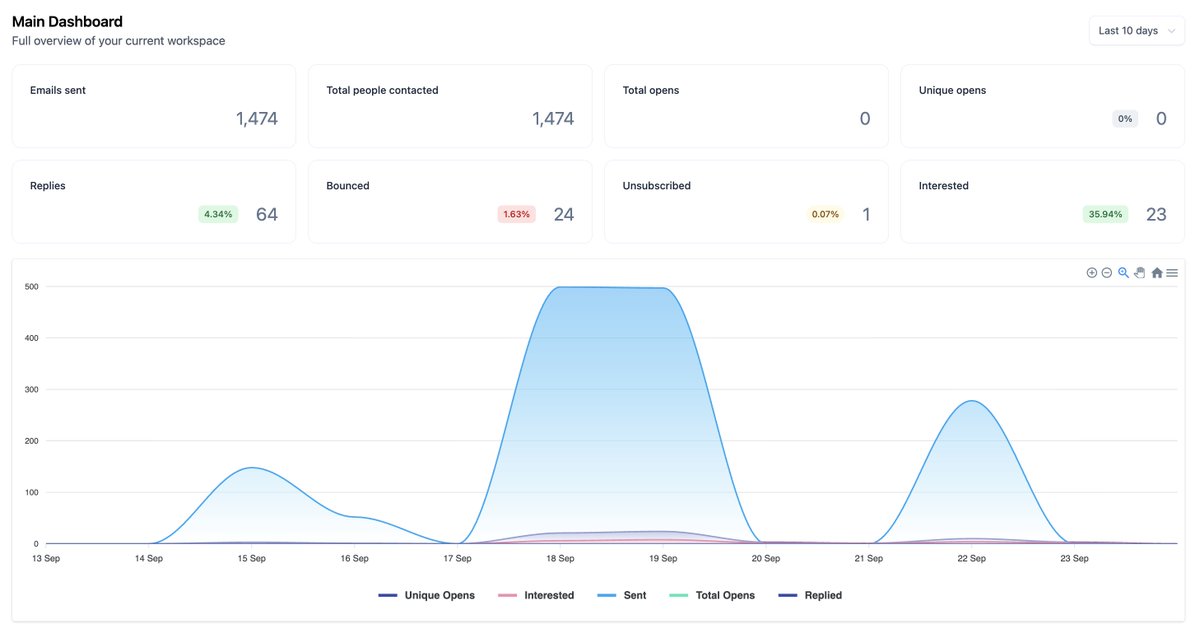Image resolution: width=1200 pixels, height=633 pixels.
Task: Click the 4.34% replies rate badge
Action: coord(218,214)
